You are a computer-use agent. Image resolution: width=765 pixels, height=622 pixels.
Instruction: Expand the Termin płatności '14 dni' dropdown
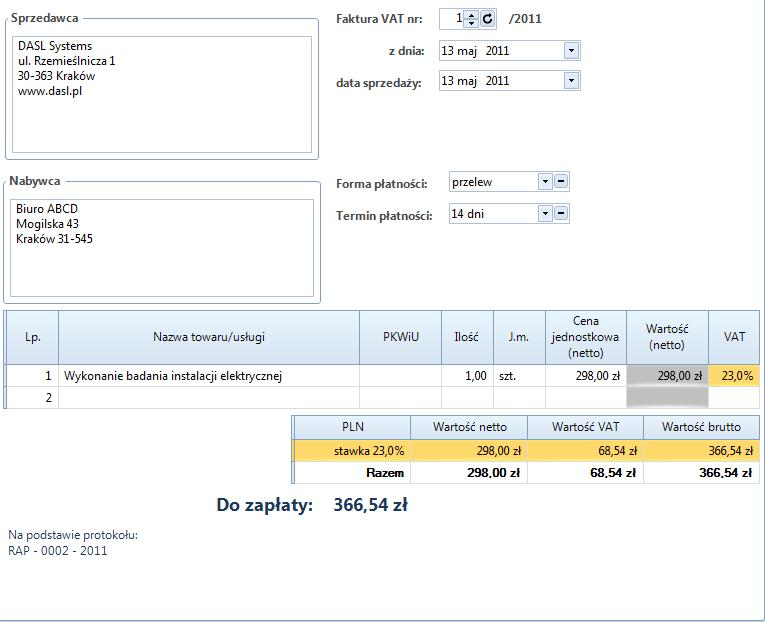tap(544, 213)
